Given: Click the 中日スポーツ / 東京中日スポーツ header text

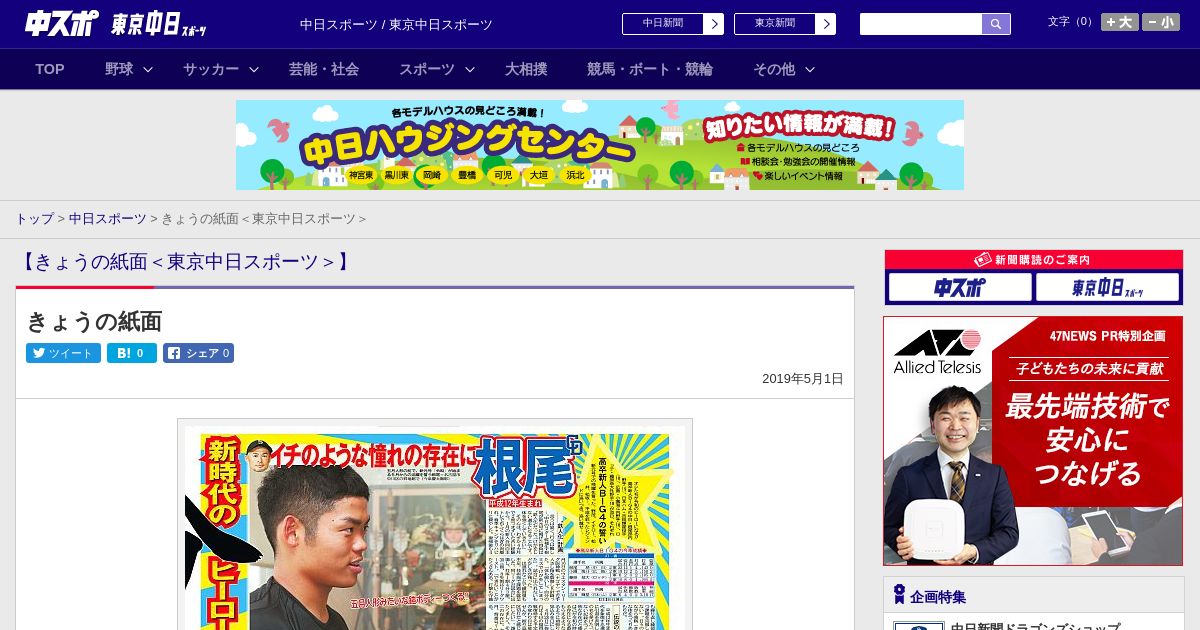Looking at the screenshot, I should point(396,24).
